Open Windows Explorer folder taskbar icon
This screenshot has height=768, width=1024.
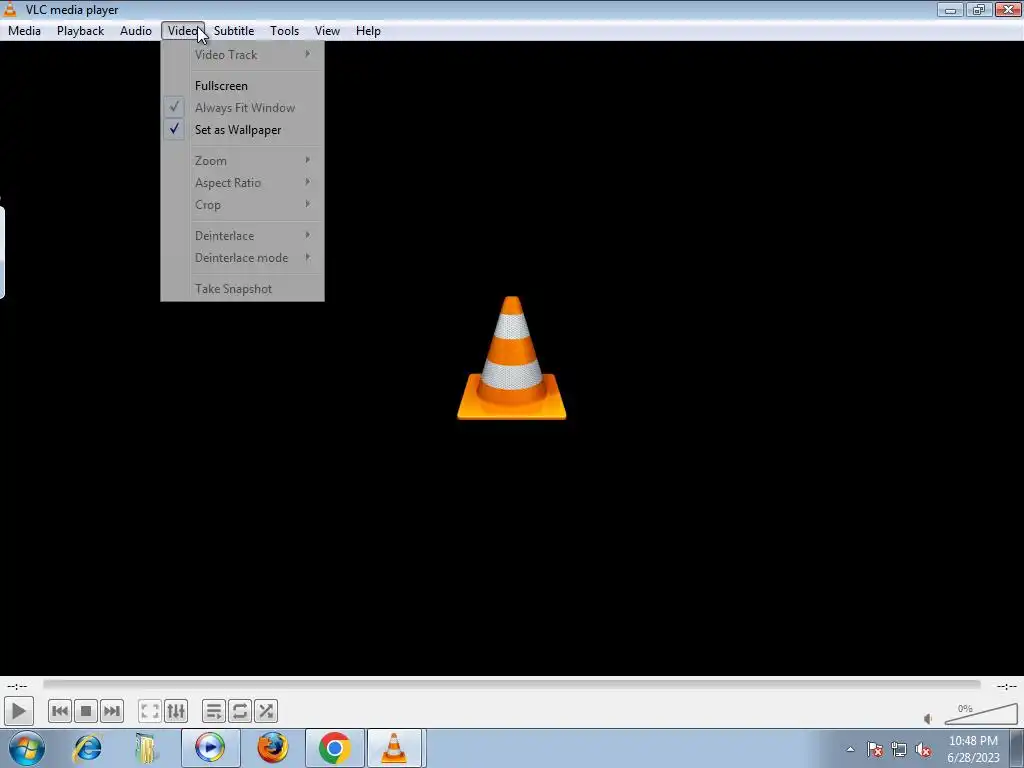146,748
